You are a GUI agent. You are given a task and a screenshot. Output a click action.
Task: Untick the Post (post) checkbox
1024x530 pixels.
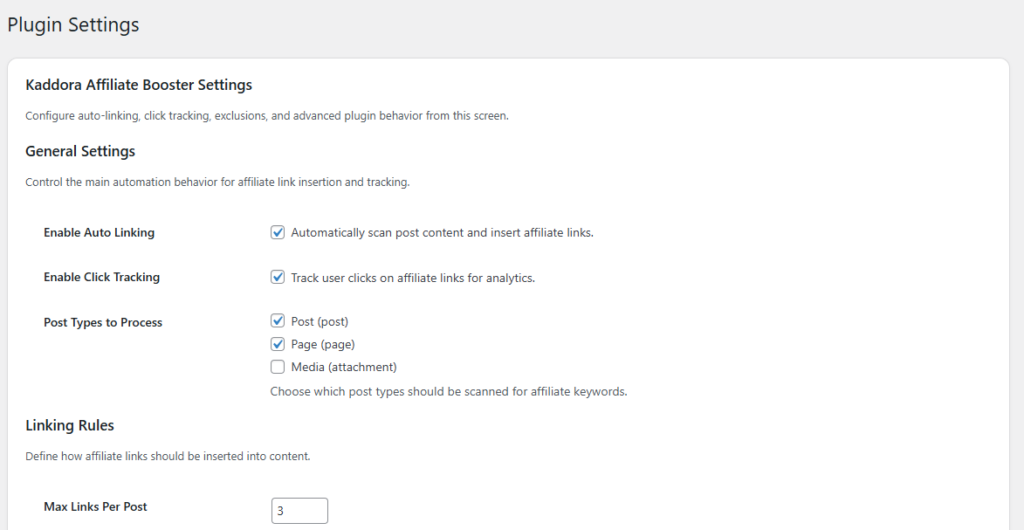[x=278, y=321]
